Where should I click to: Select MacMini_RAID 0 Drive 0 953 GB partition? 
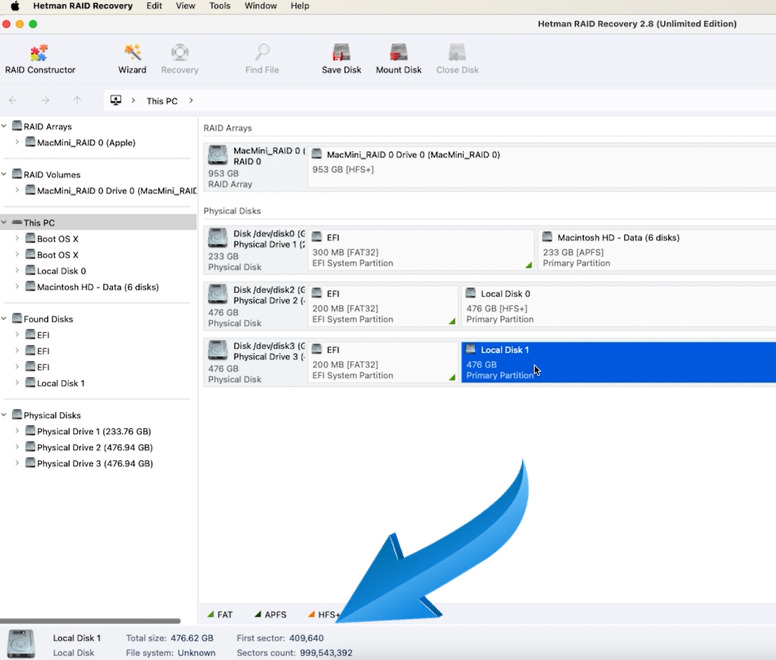point(542,166)
